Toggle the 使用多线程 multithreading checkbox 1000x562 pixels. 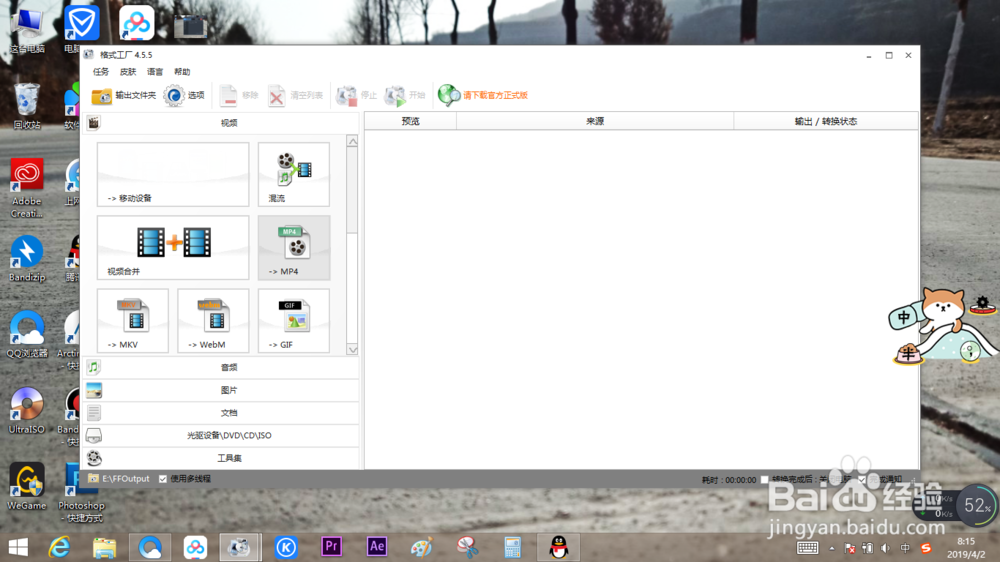point(163,478)
